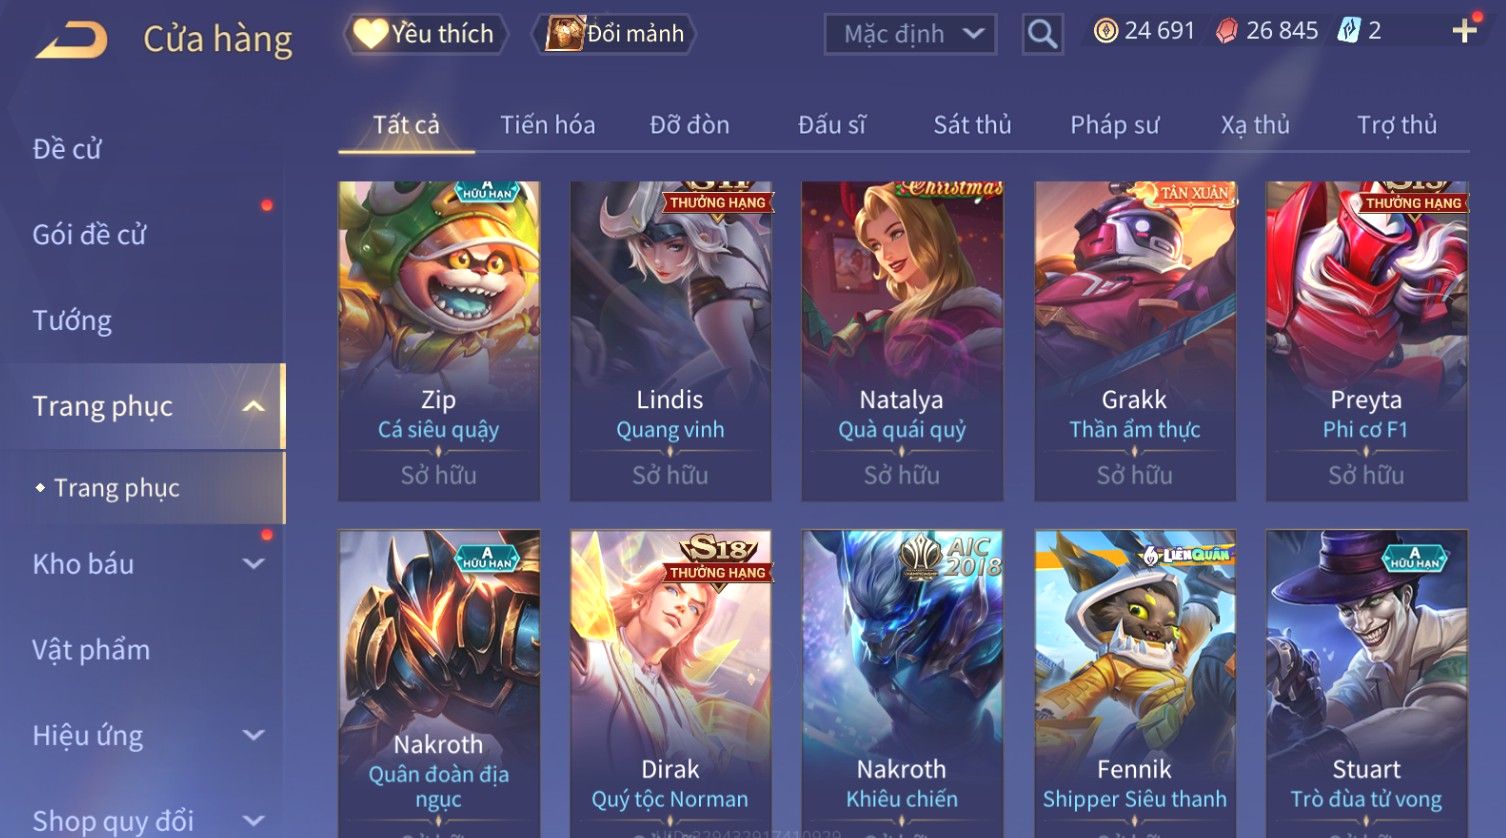Open Gói đề cử in sidebar
The image size is (1506, 838).
pyautogui.click(x=89, y=235)
